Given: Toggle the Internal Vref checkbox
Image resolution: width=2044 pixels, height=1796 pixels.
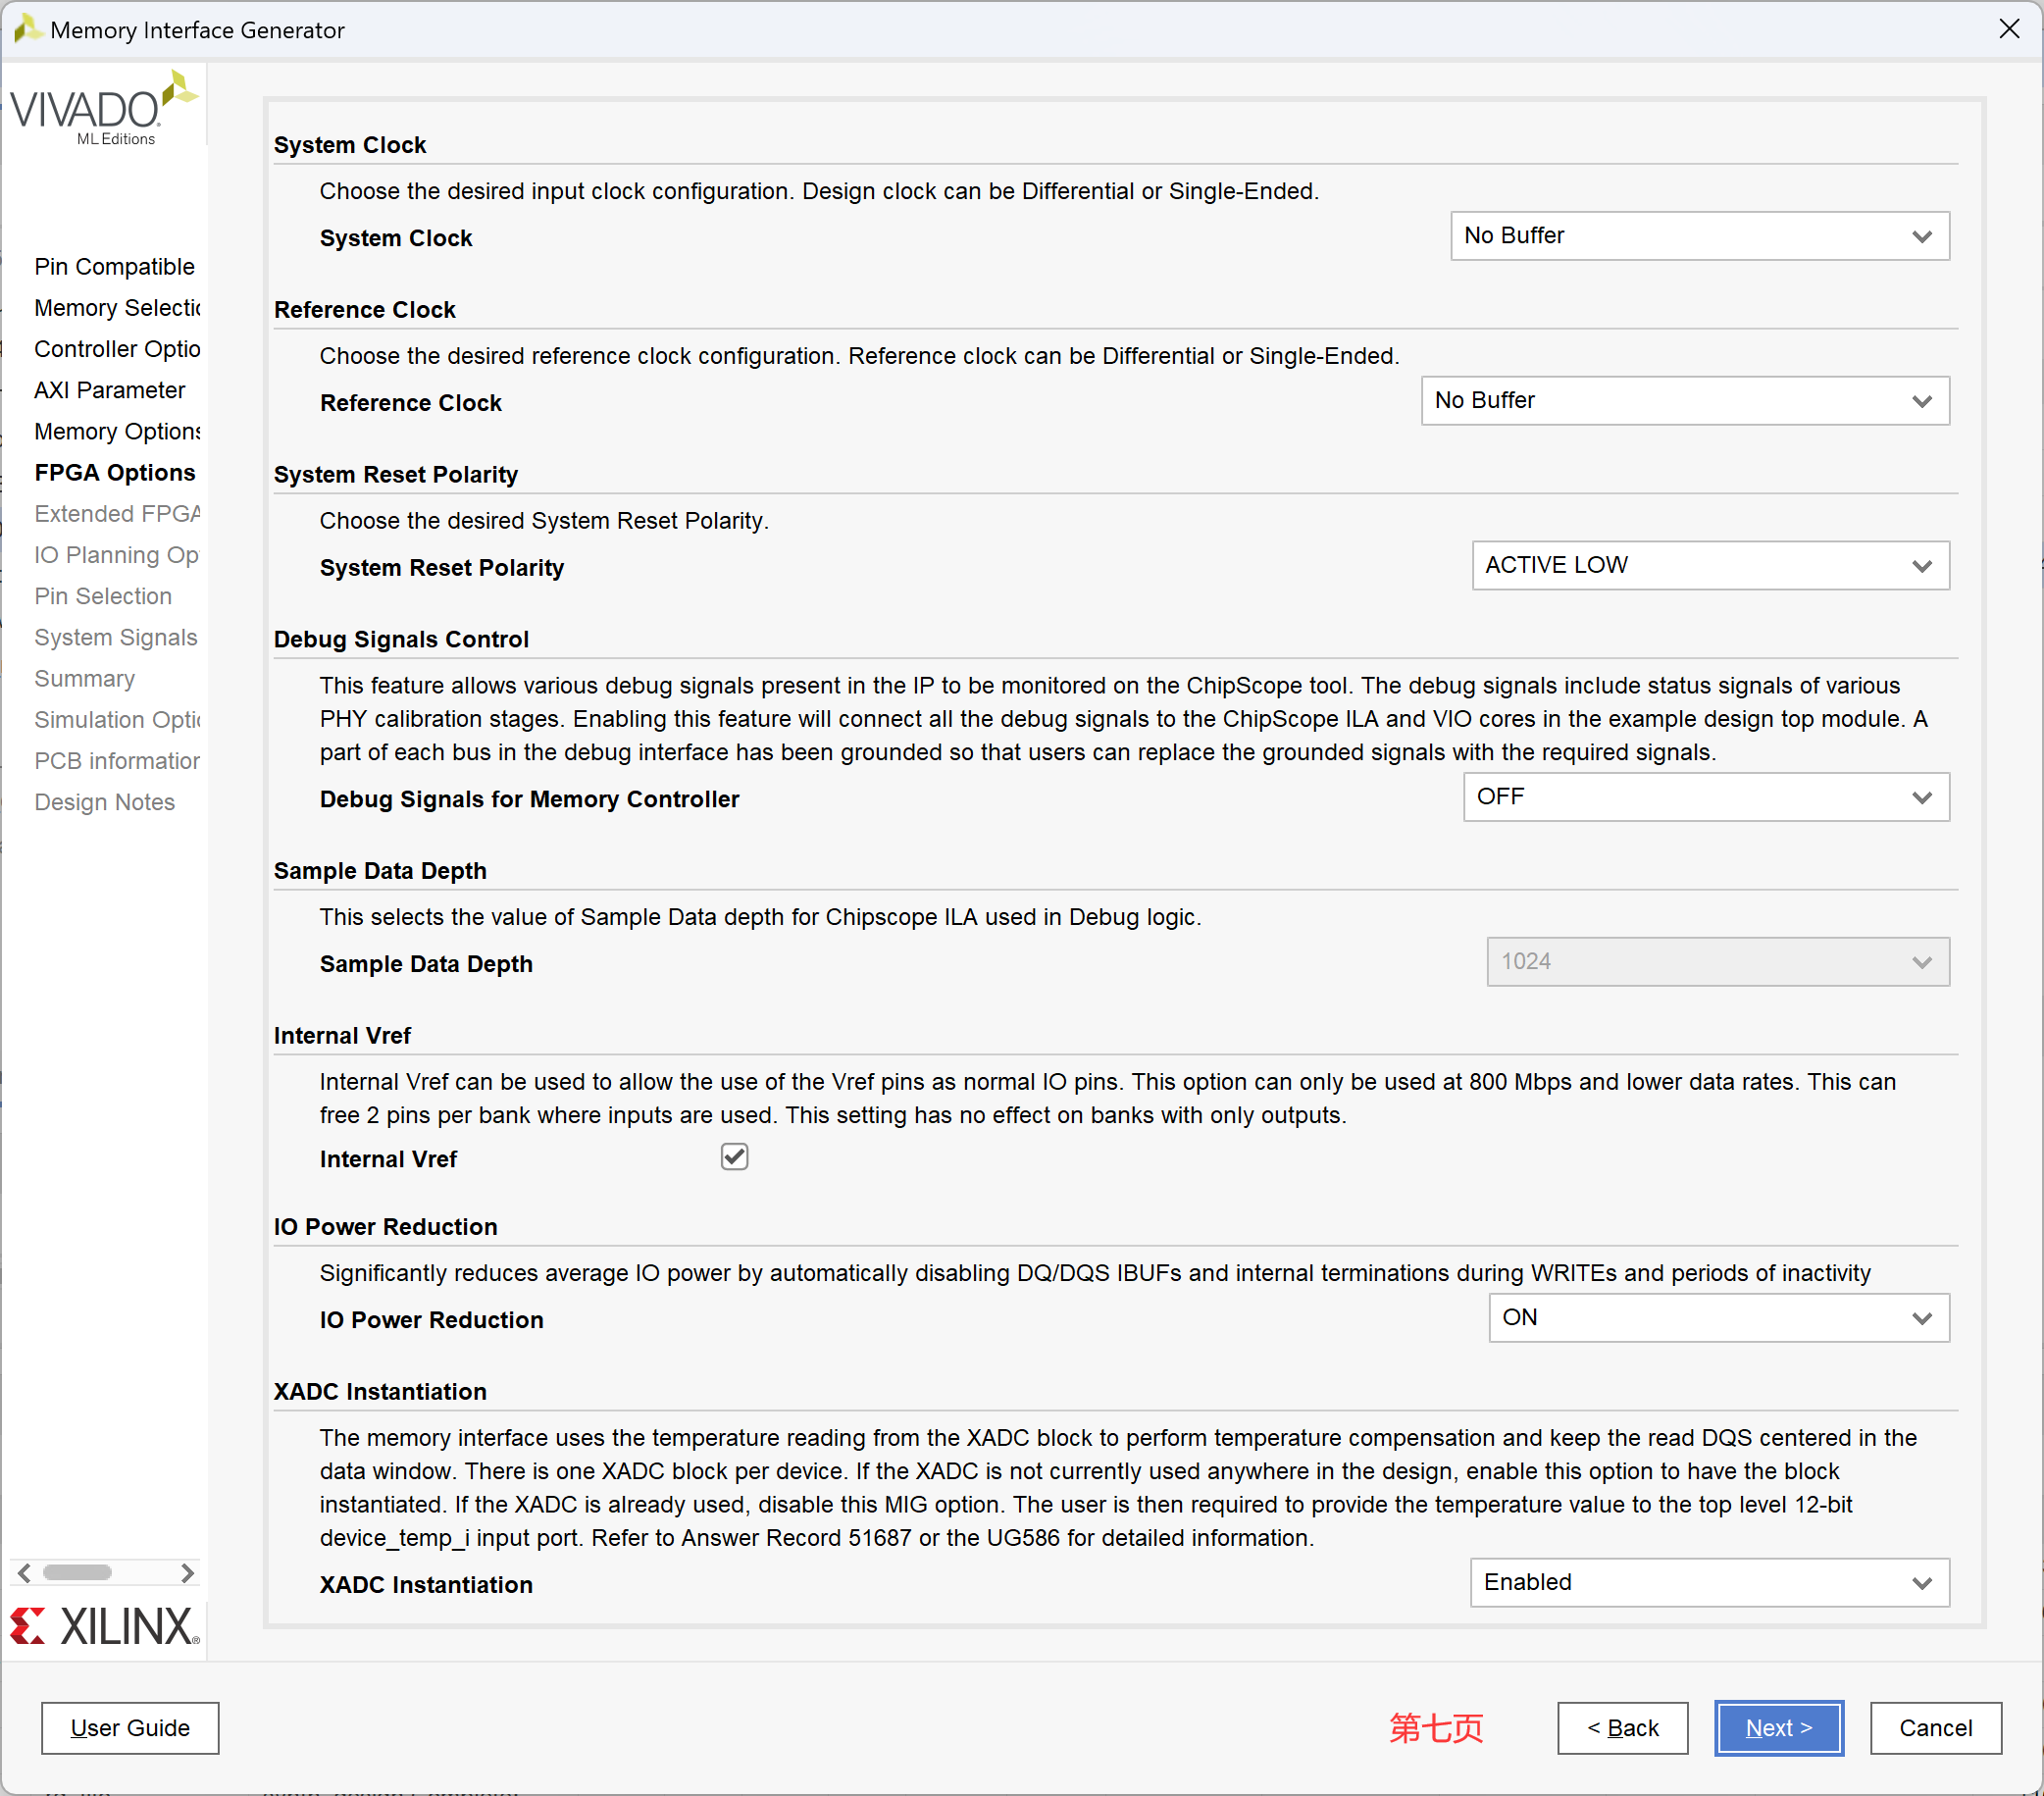Looking at the screenshot, I should (x=734, y=1157).
